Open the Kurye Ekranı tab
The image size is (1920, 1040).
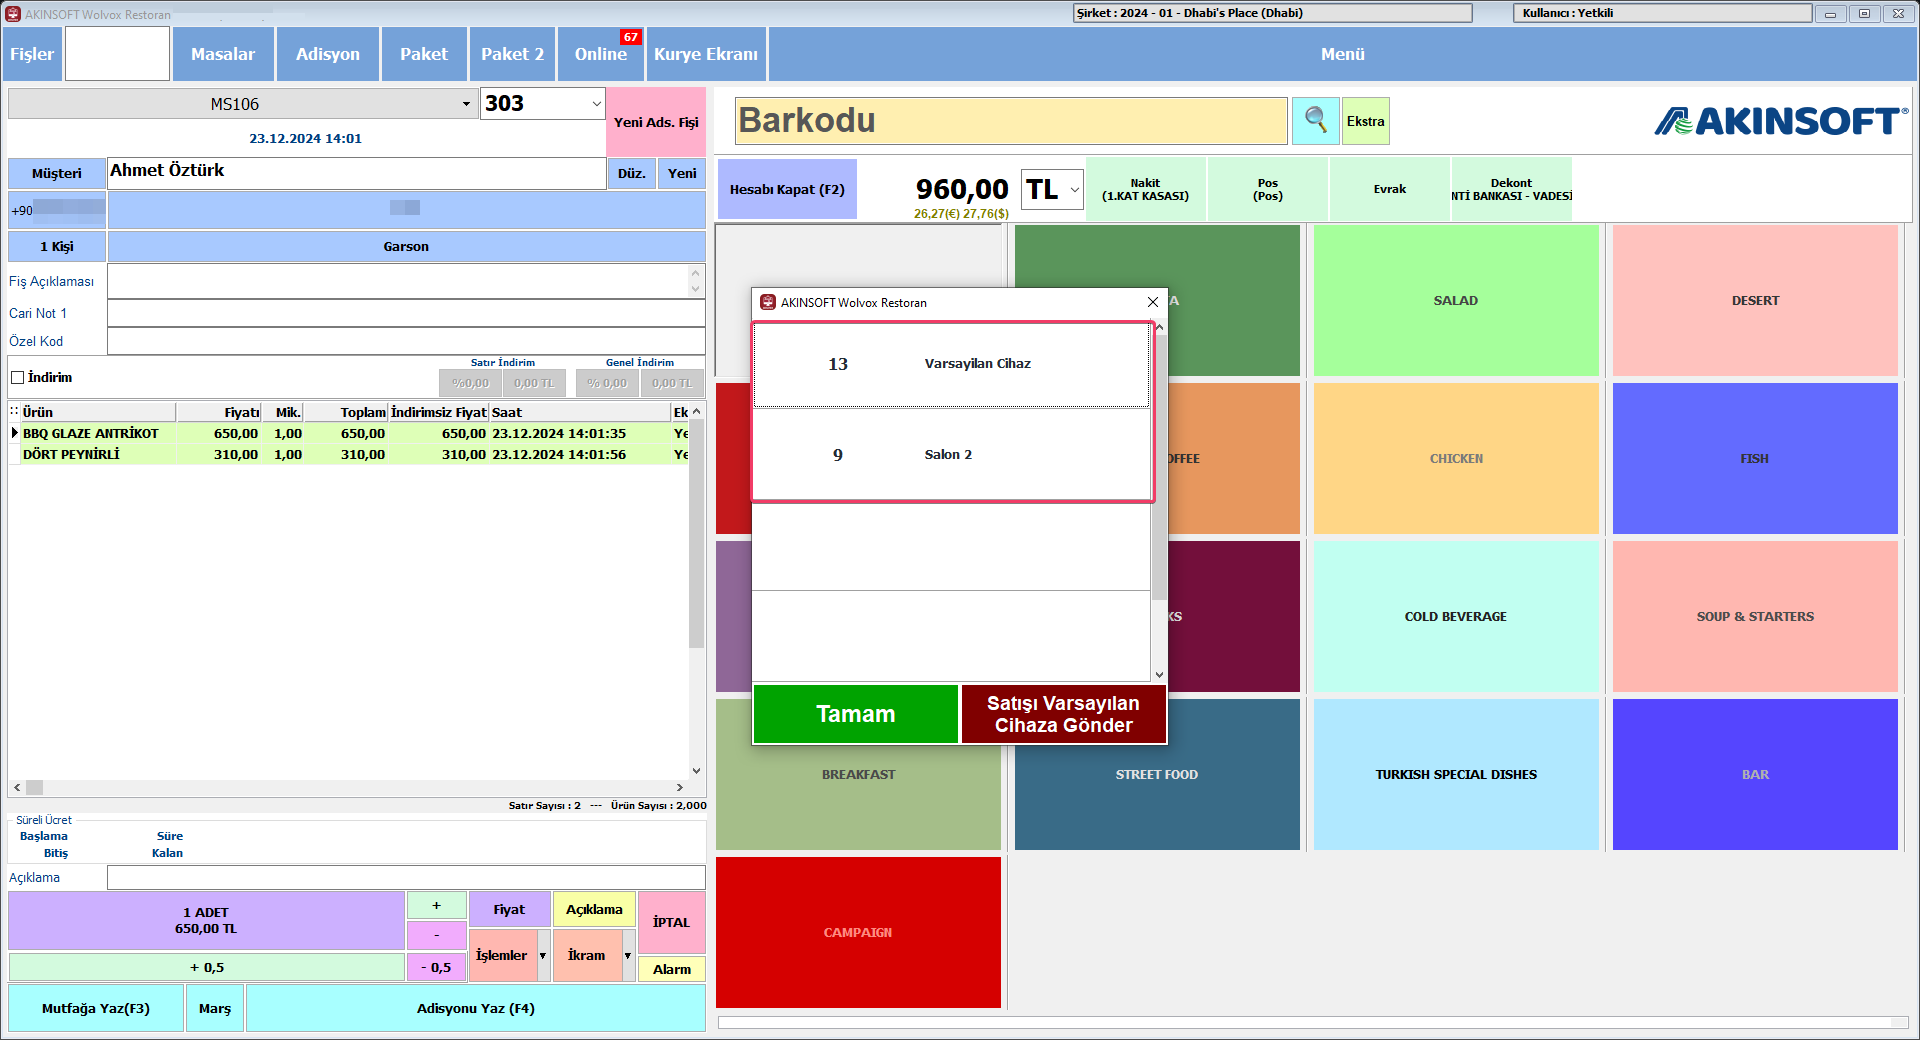[x=706, y=54]
